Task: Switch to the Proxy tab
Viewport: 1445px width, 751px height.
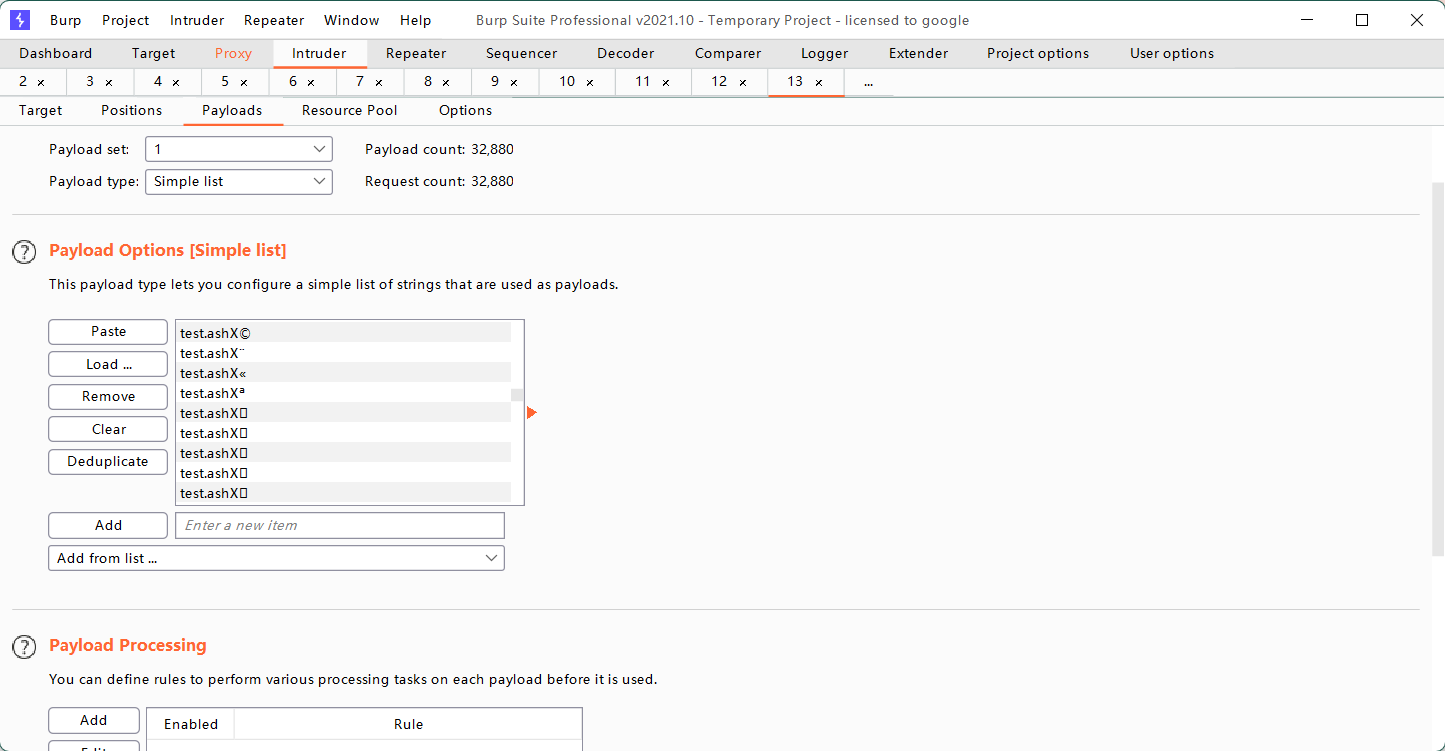Action: [x=233, y=53]
